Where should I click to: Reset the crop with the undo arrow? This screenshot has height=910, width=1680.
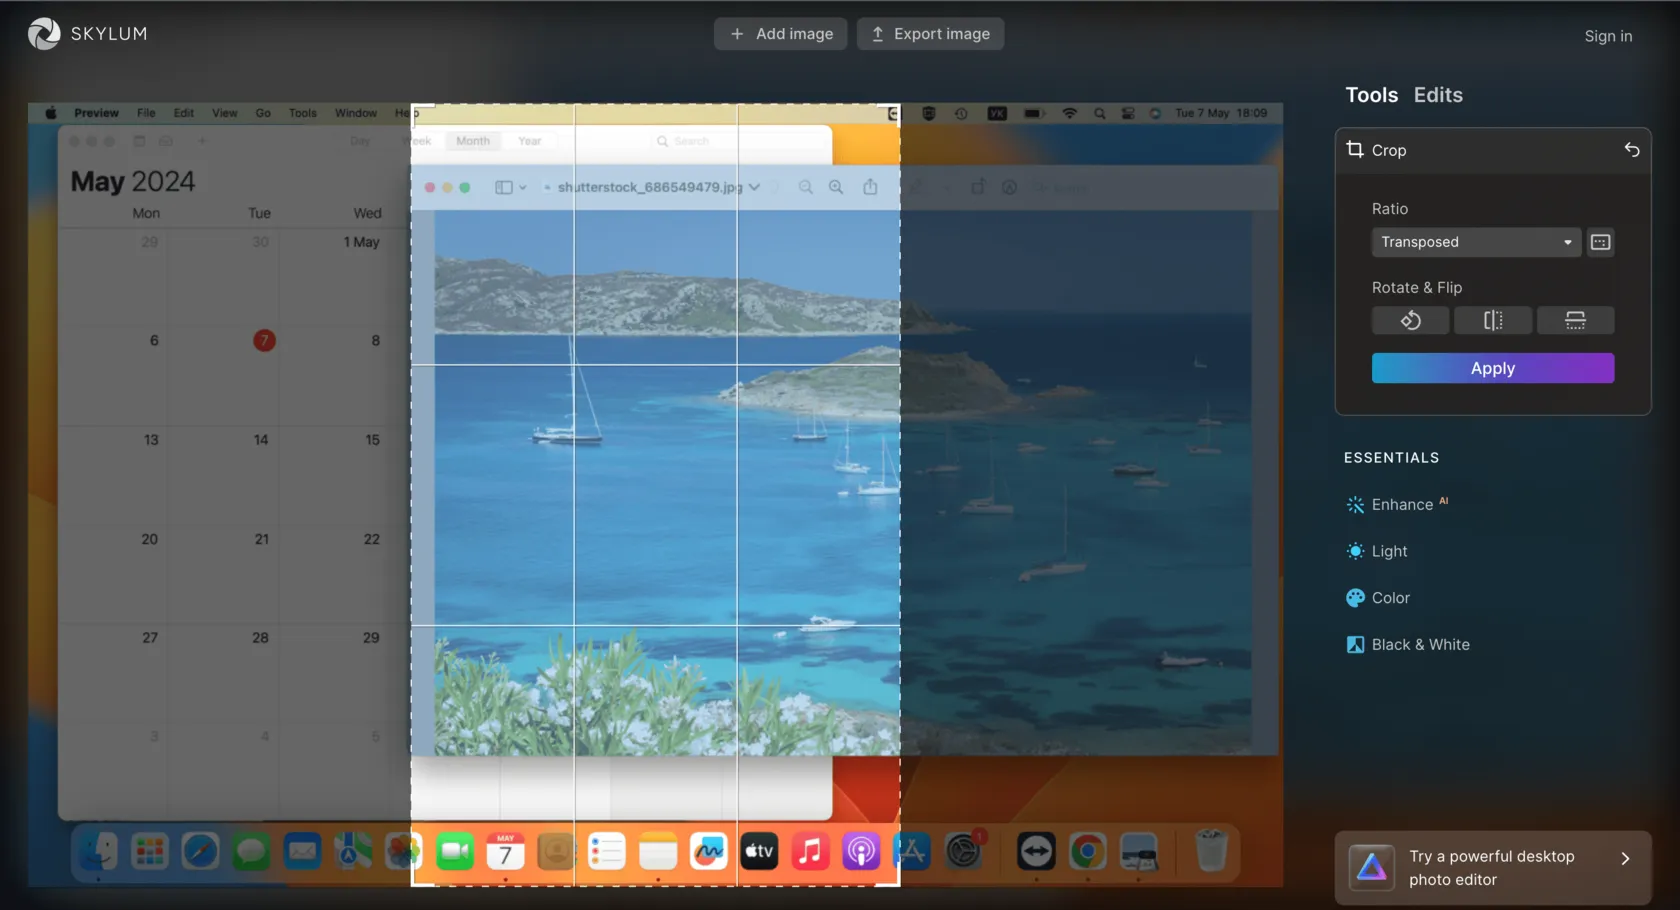[1631, 150]
